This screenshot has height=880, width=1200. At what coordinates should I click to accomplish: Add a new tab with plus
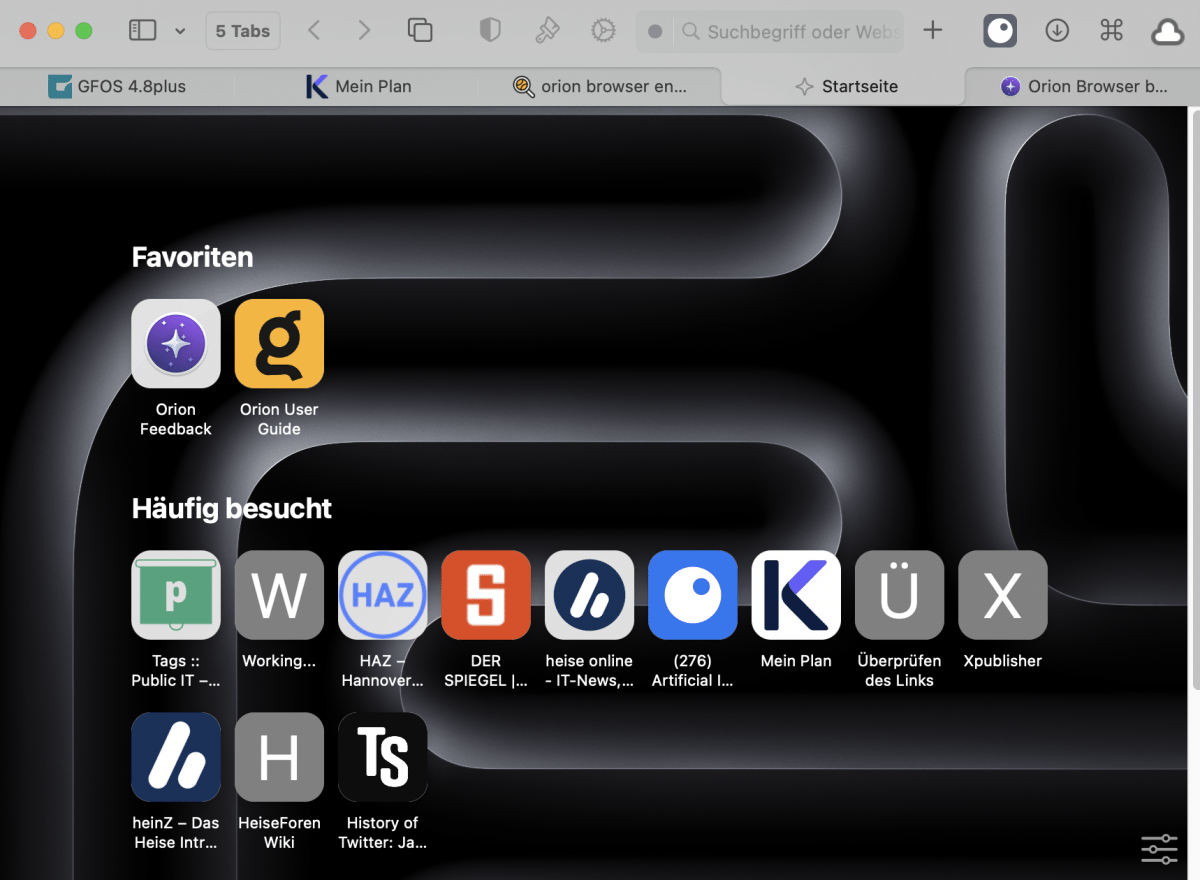click(932, 31)
